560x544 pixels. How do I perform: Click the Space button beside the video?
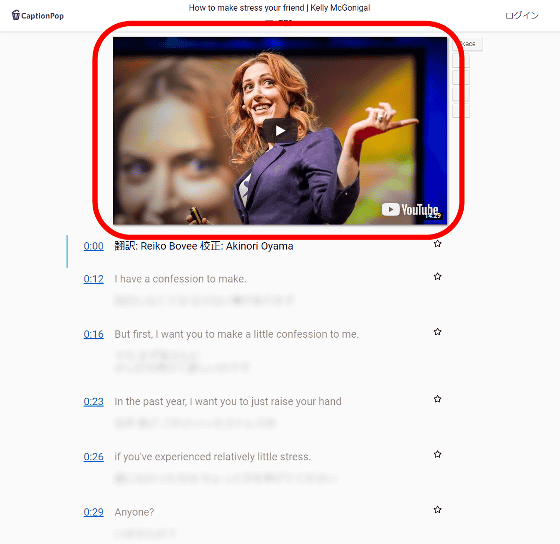[x=468, y=44]
